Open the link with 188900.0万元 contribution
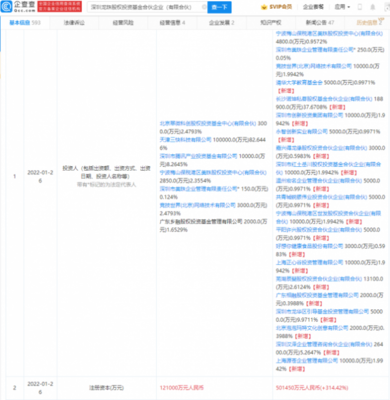The image size is (390, 400). tap(324, 99)
